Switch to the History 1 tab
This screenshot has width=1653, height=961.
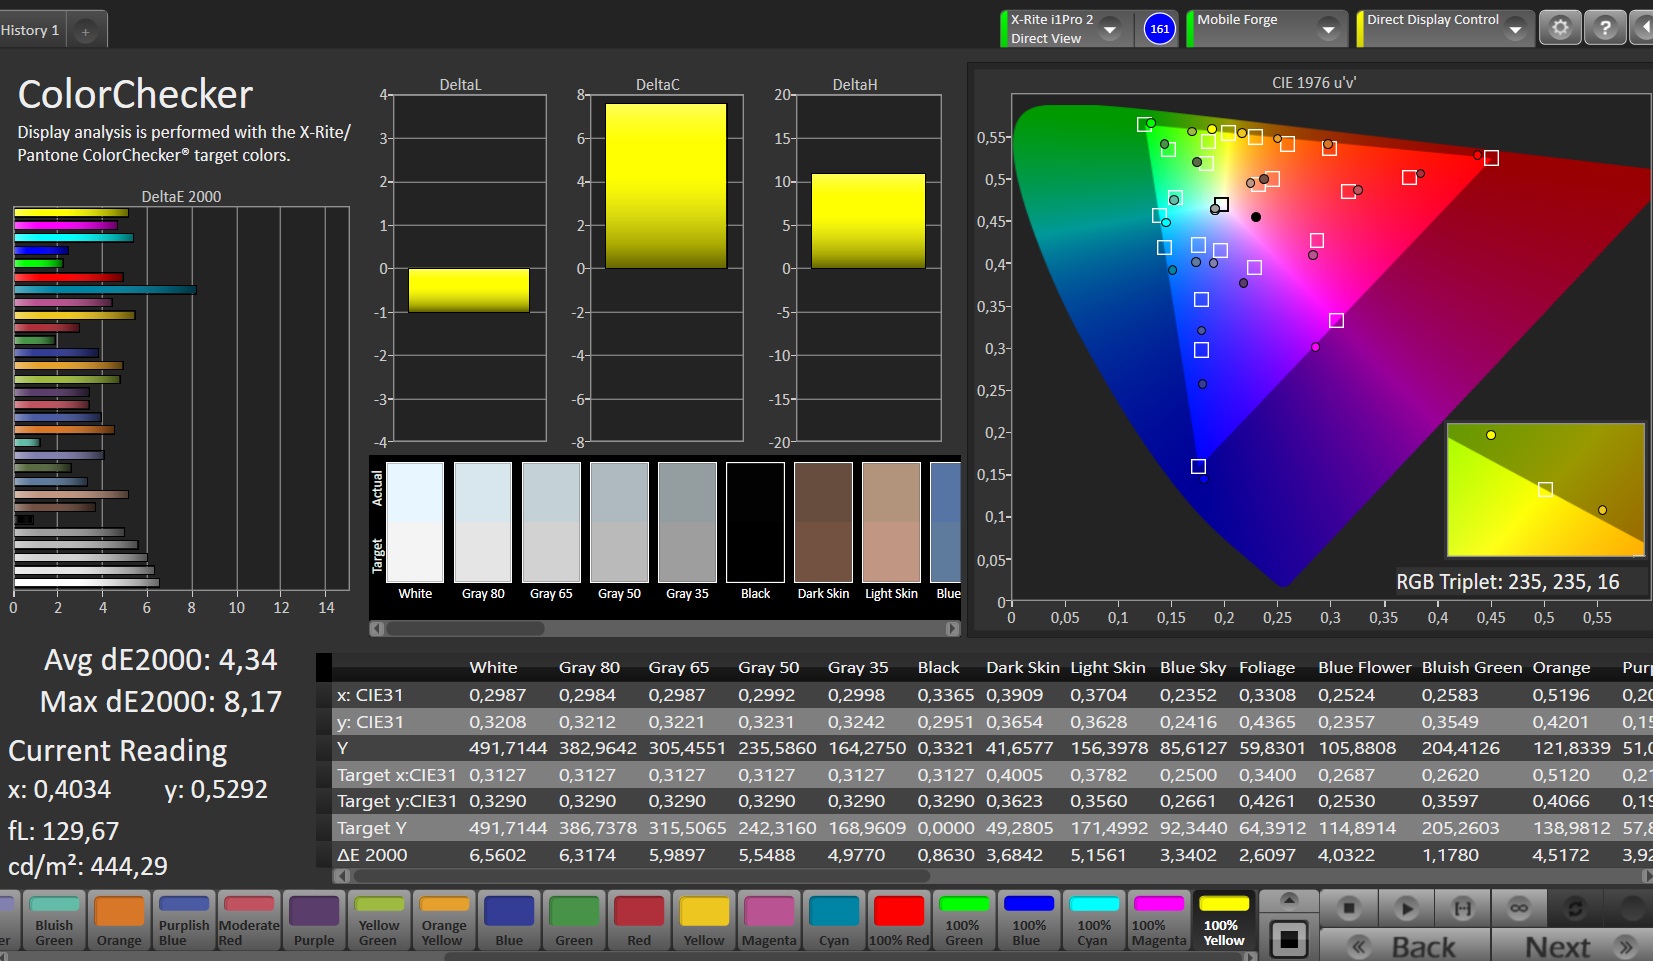coord(30,30)
